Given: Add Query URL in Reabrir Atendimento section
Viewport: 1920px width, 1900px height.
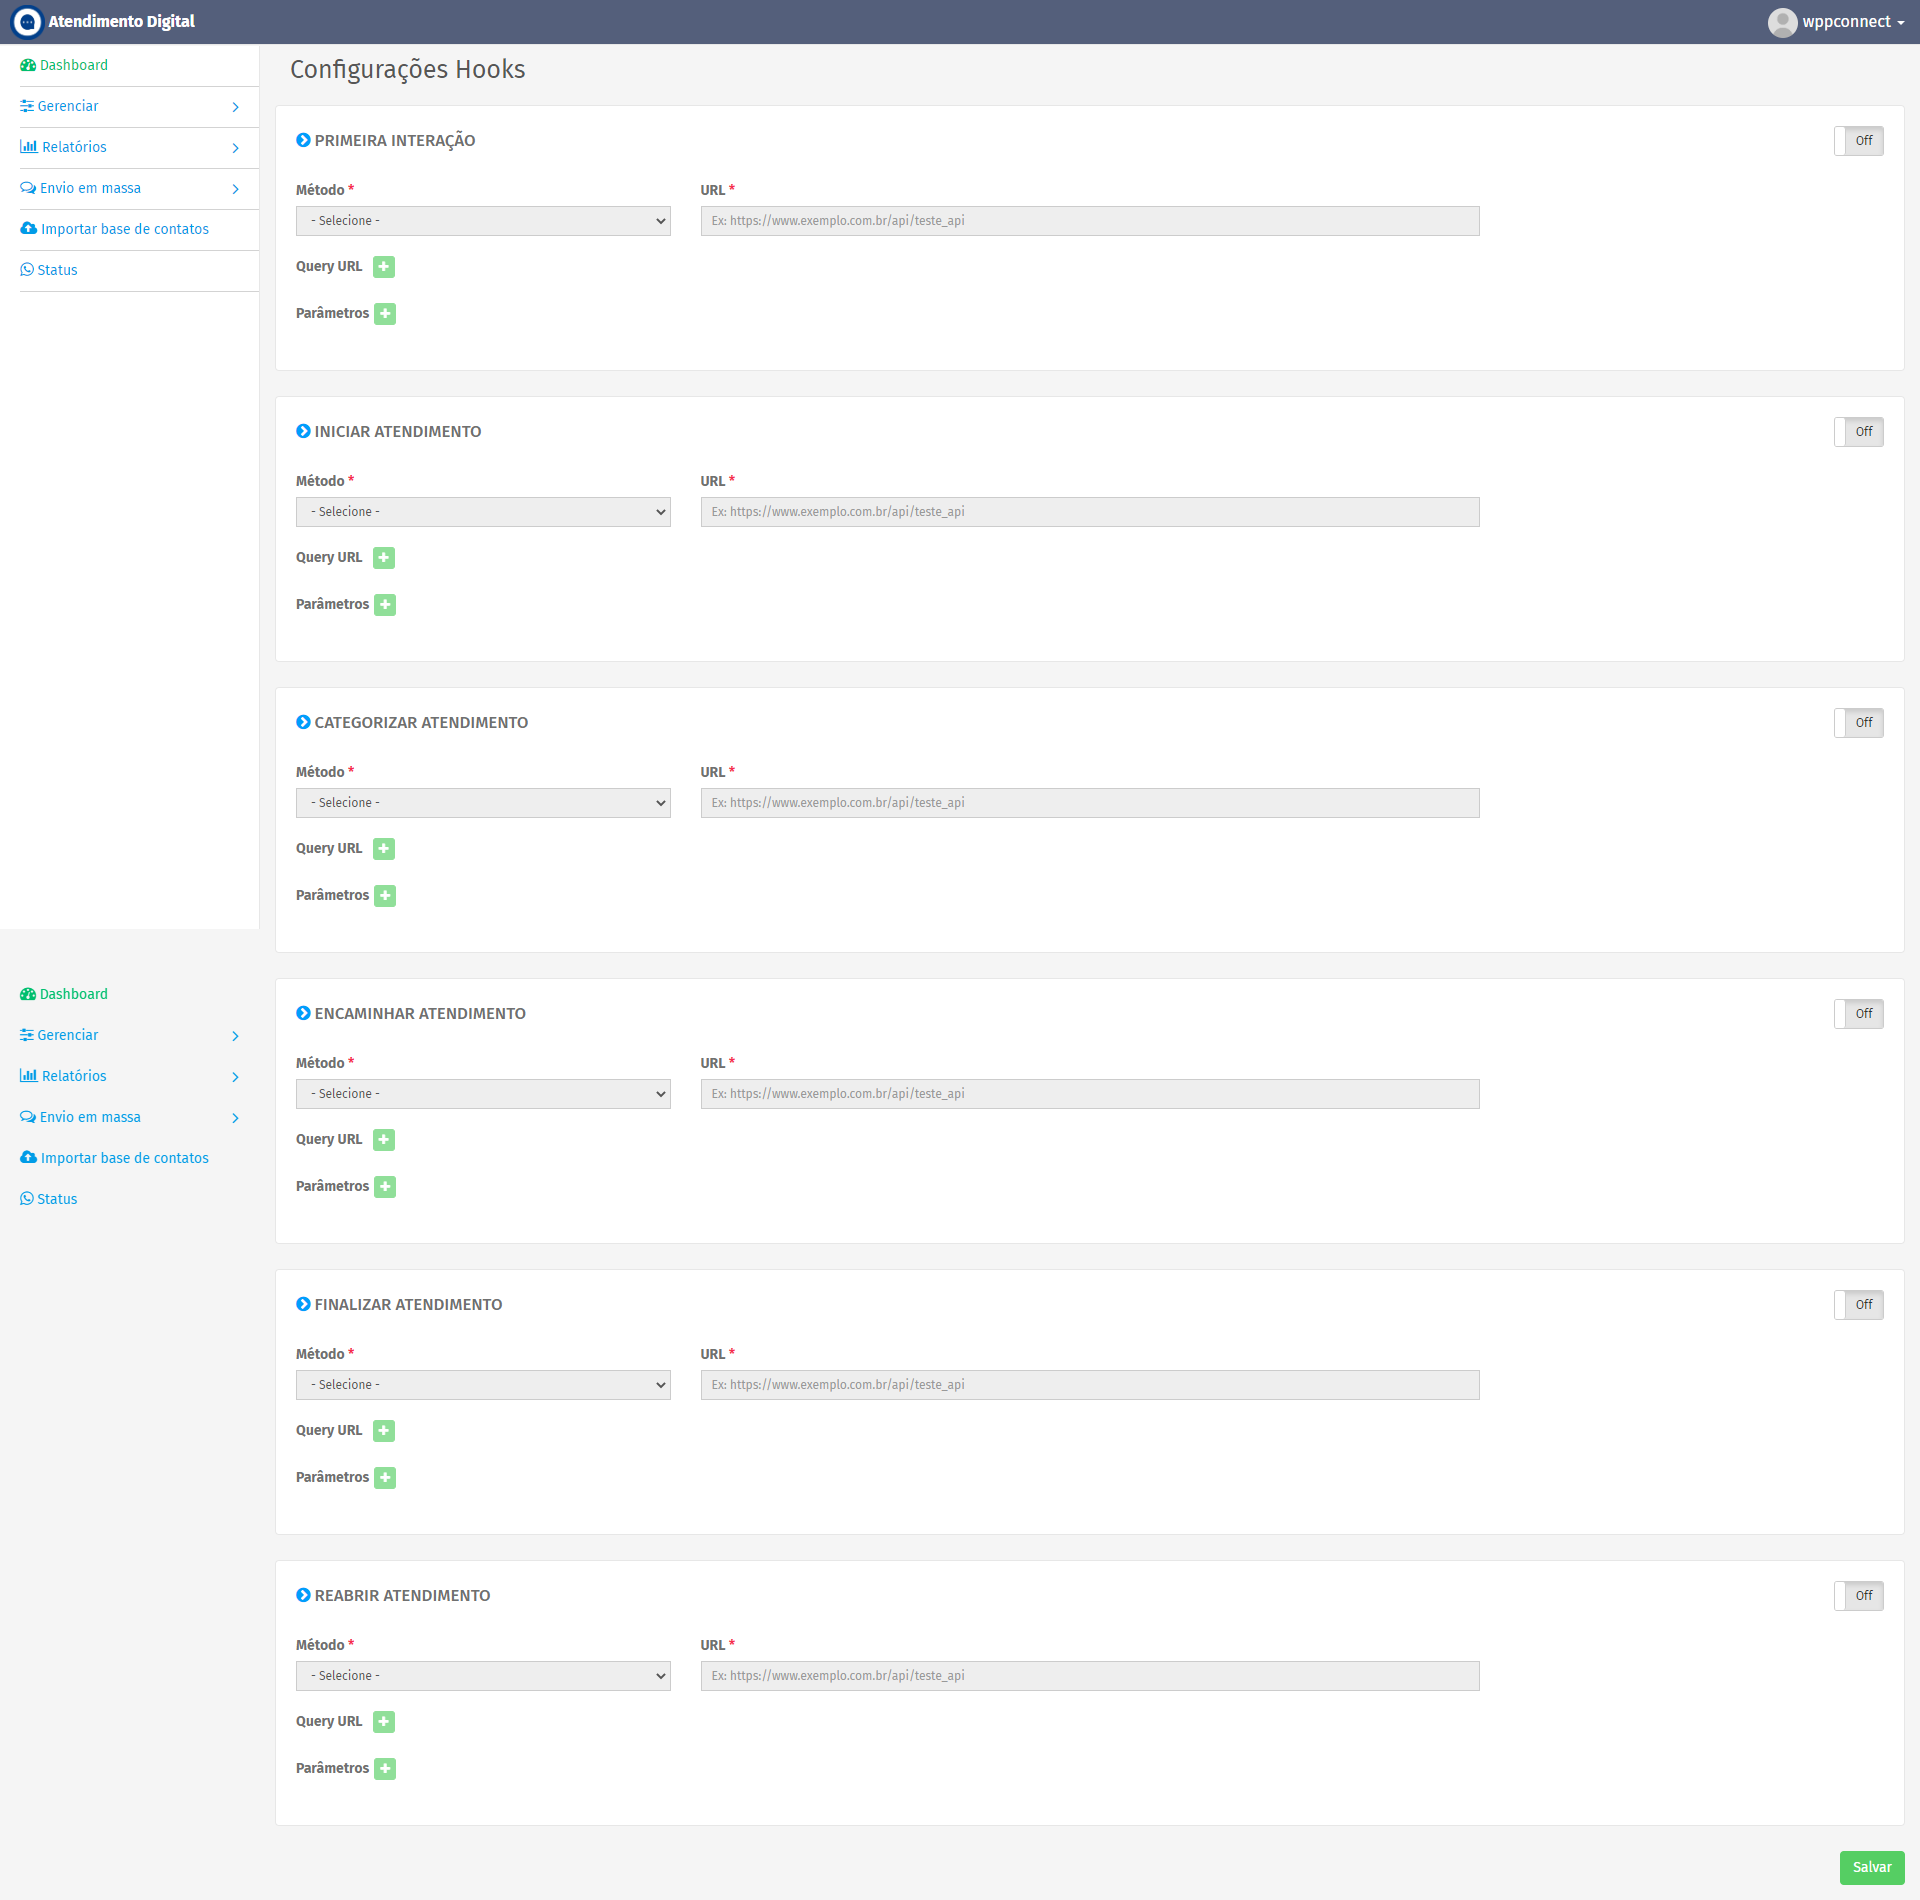Looking at the screenshot, I should (x=384, y=1722).
